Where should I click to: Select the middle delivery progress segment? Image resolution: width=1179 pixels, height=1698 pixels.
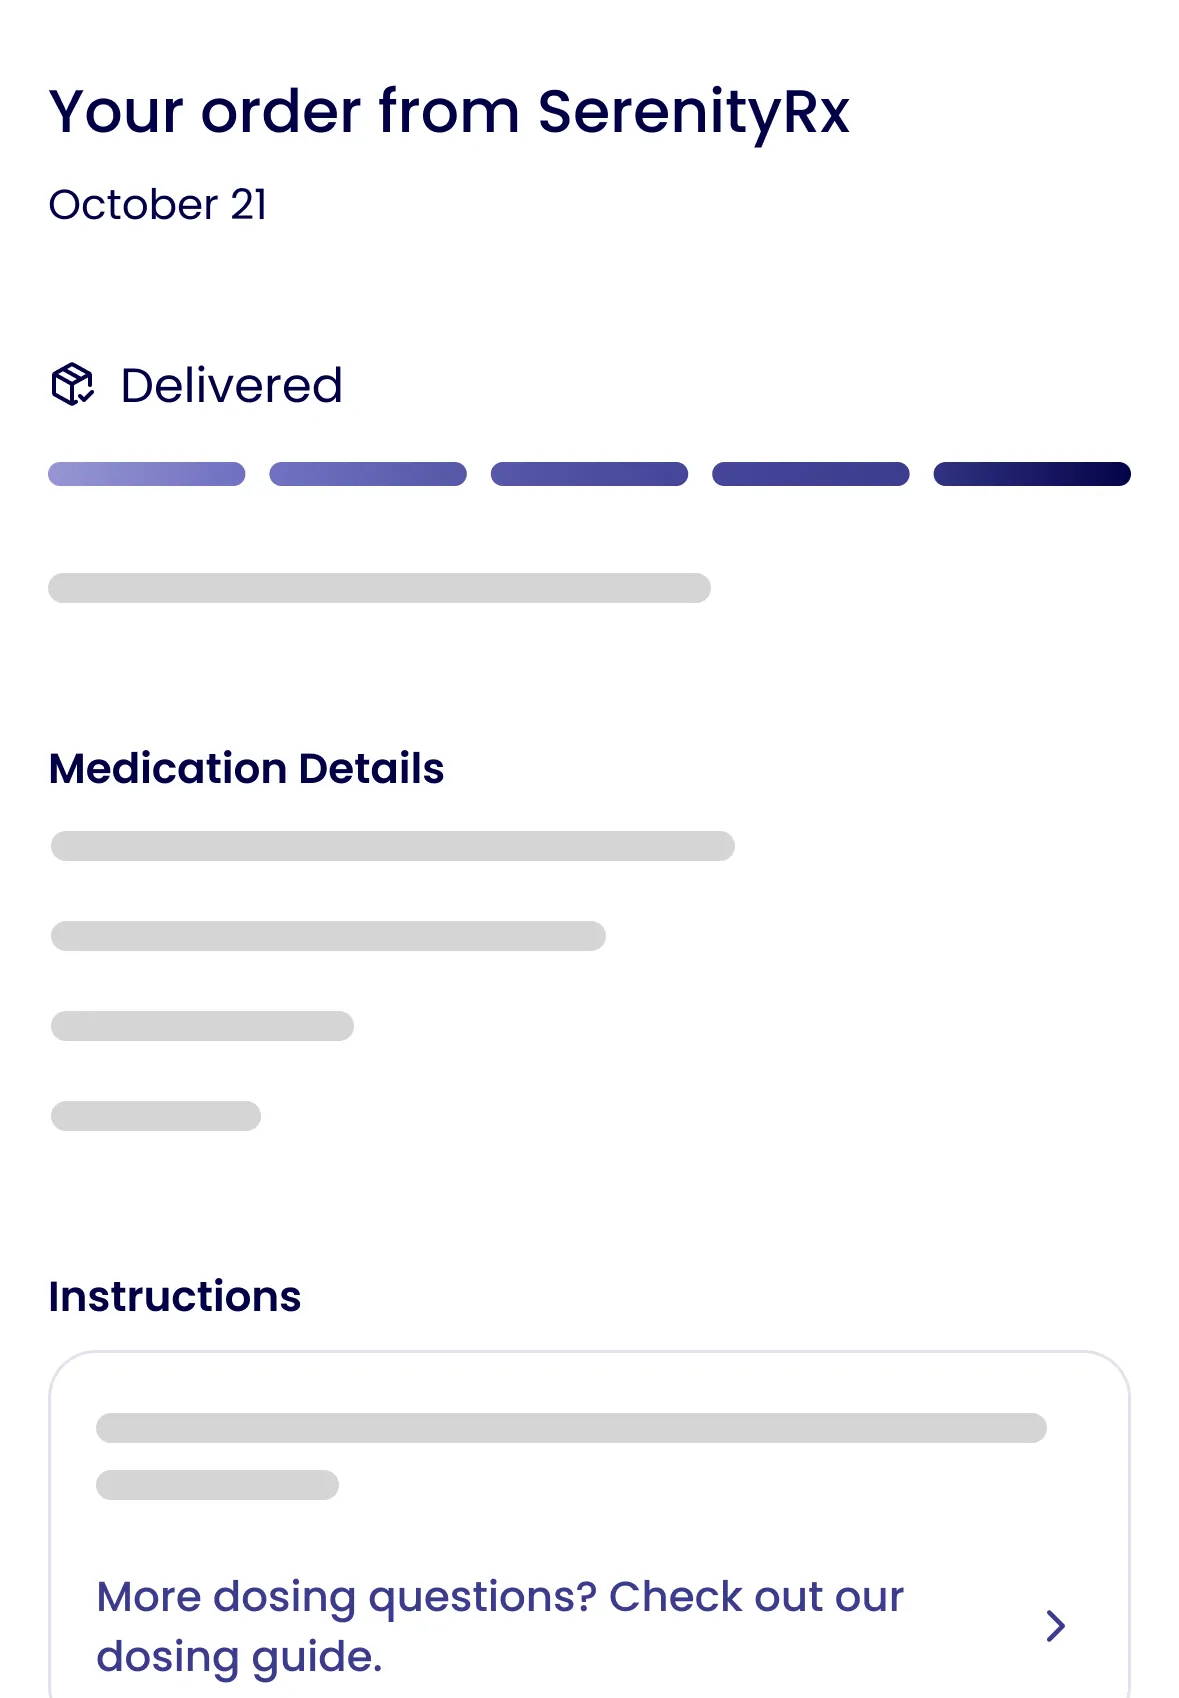coord(589,474)
